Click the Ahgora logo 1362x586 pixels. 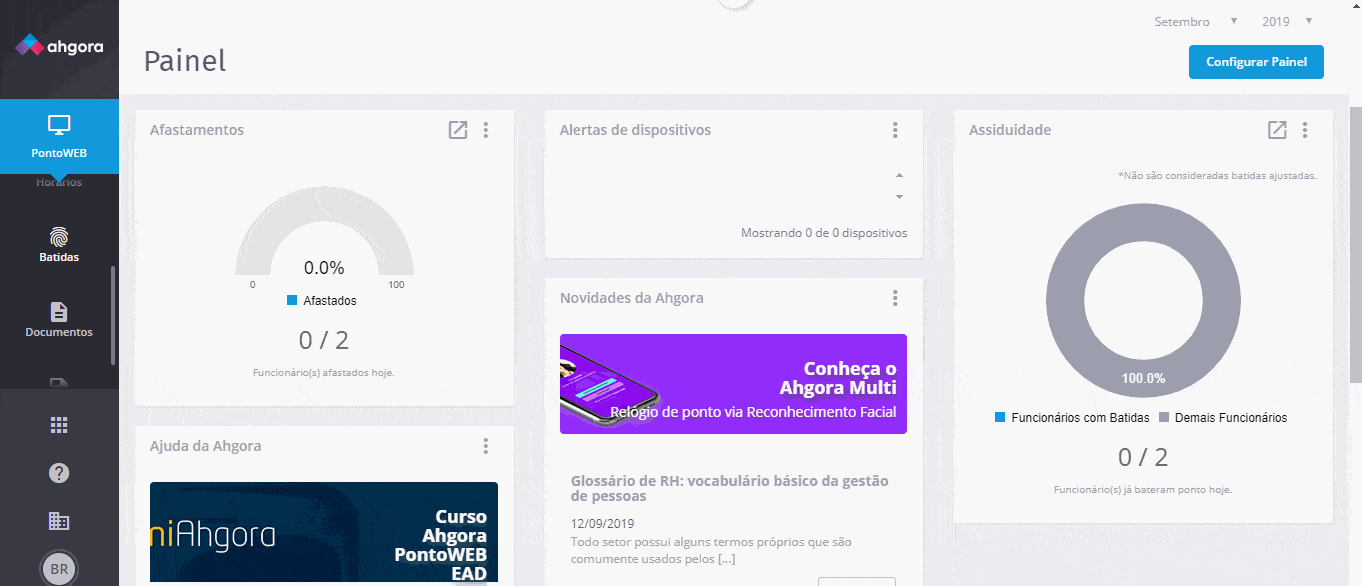click(59, 46)
